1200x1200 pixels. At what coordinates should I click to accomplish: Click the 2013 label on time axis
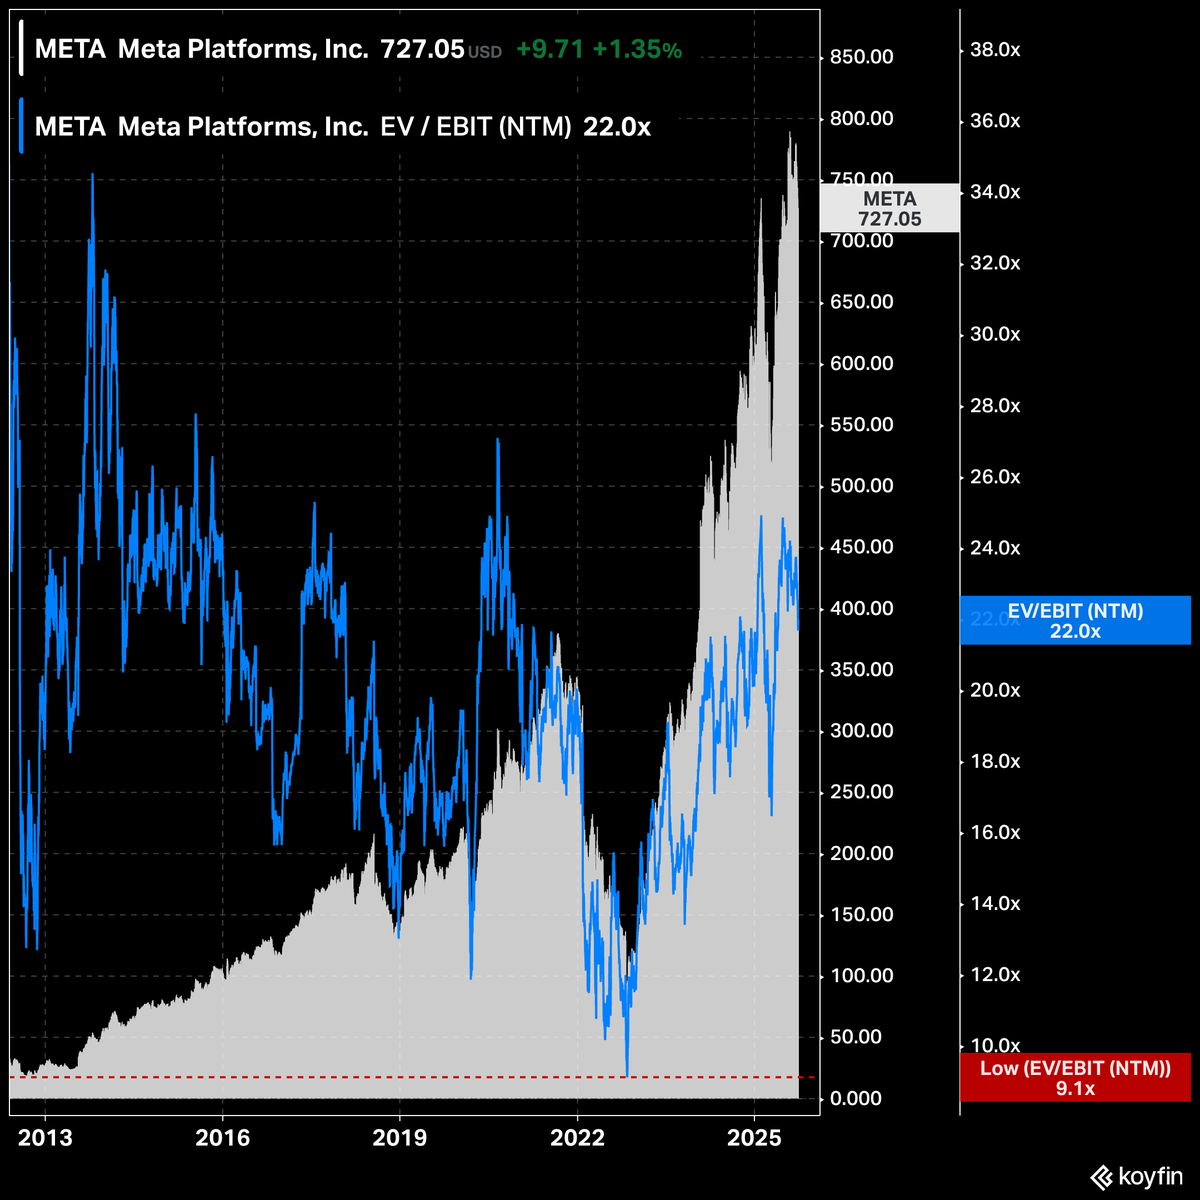coord(45,1138)
